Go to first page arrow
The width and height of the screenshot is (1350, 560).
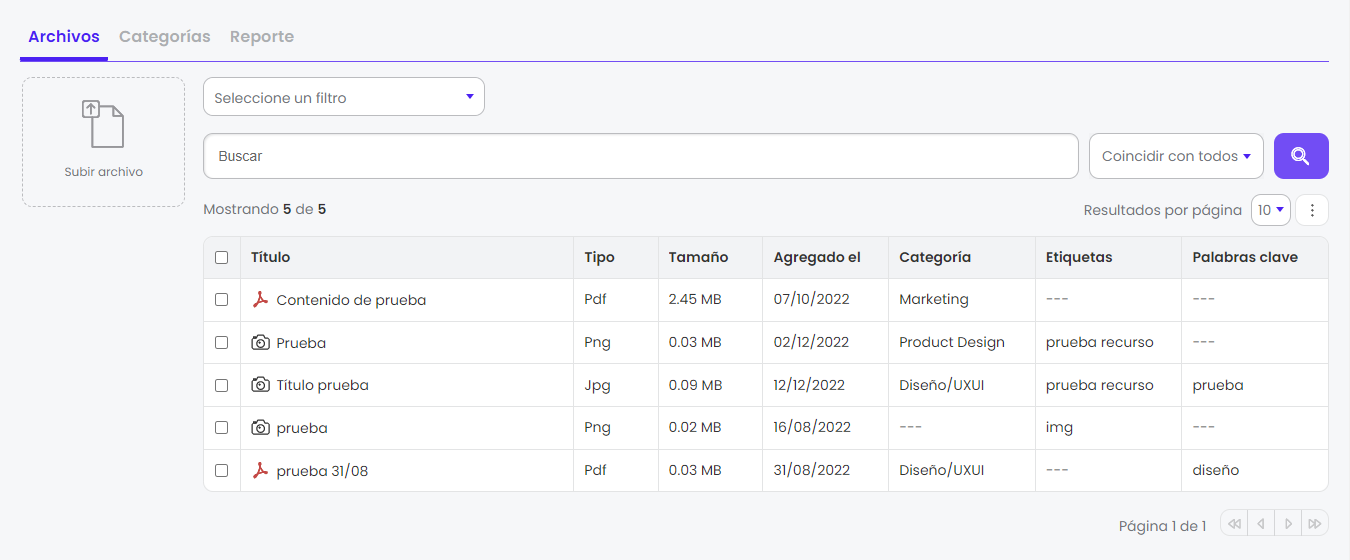coord(1235,523)
